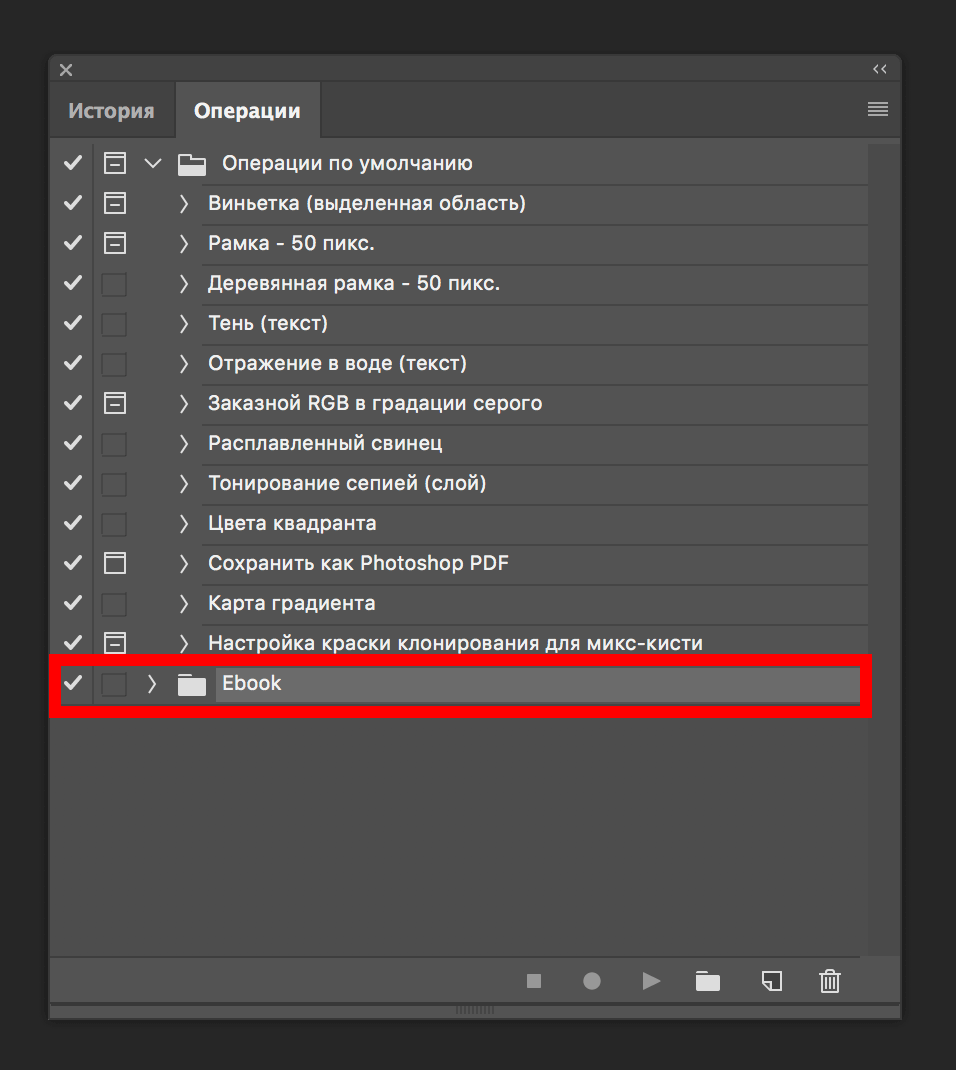Viewport: 956px width, 1070px height.
Task: Create new action set folder icon
Action: [708, 981]
